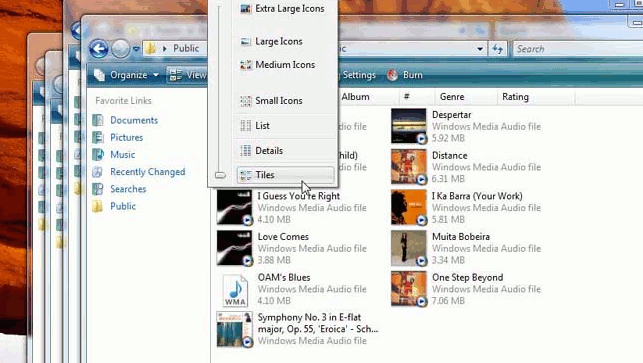Click Public in the address bar
This screenshot has height=363, width=643.
[186, 48]
